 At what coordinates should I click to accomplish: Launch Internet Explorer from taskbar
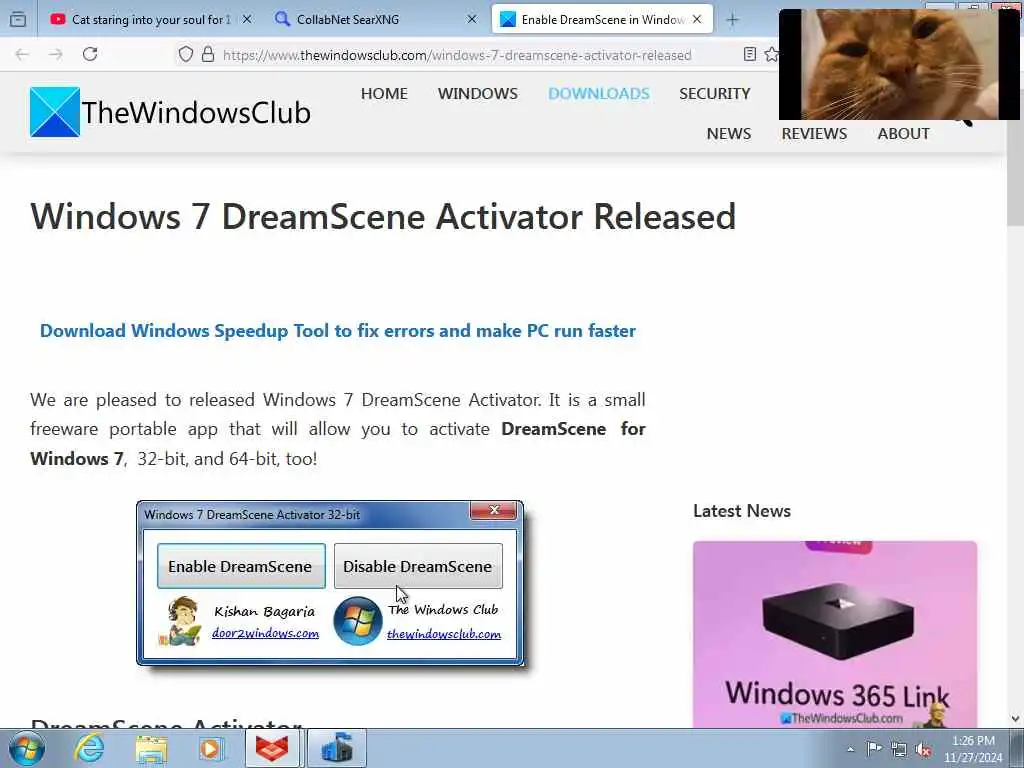[88, 748]
